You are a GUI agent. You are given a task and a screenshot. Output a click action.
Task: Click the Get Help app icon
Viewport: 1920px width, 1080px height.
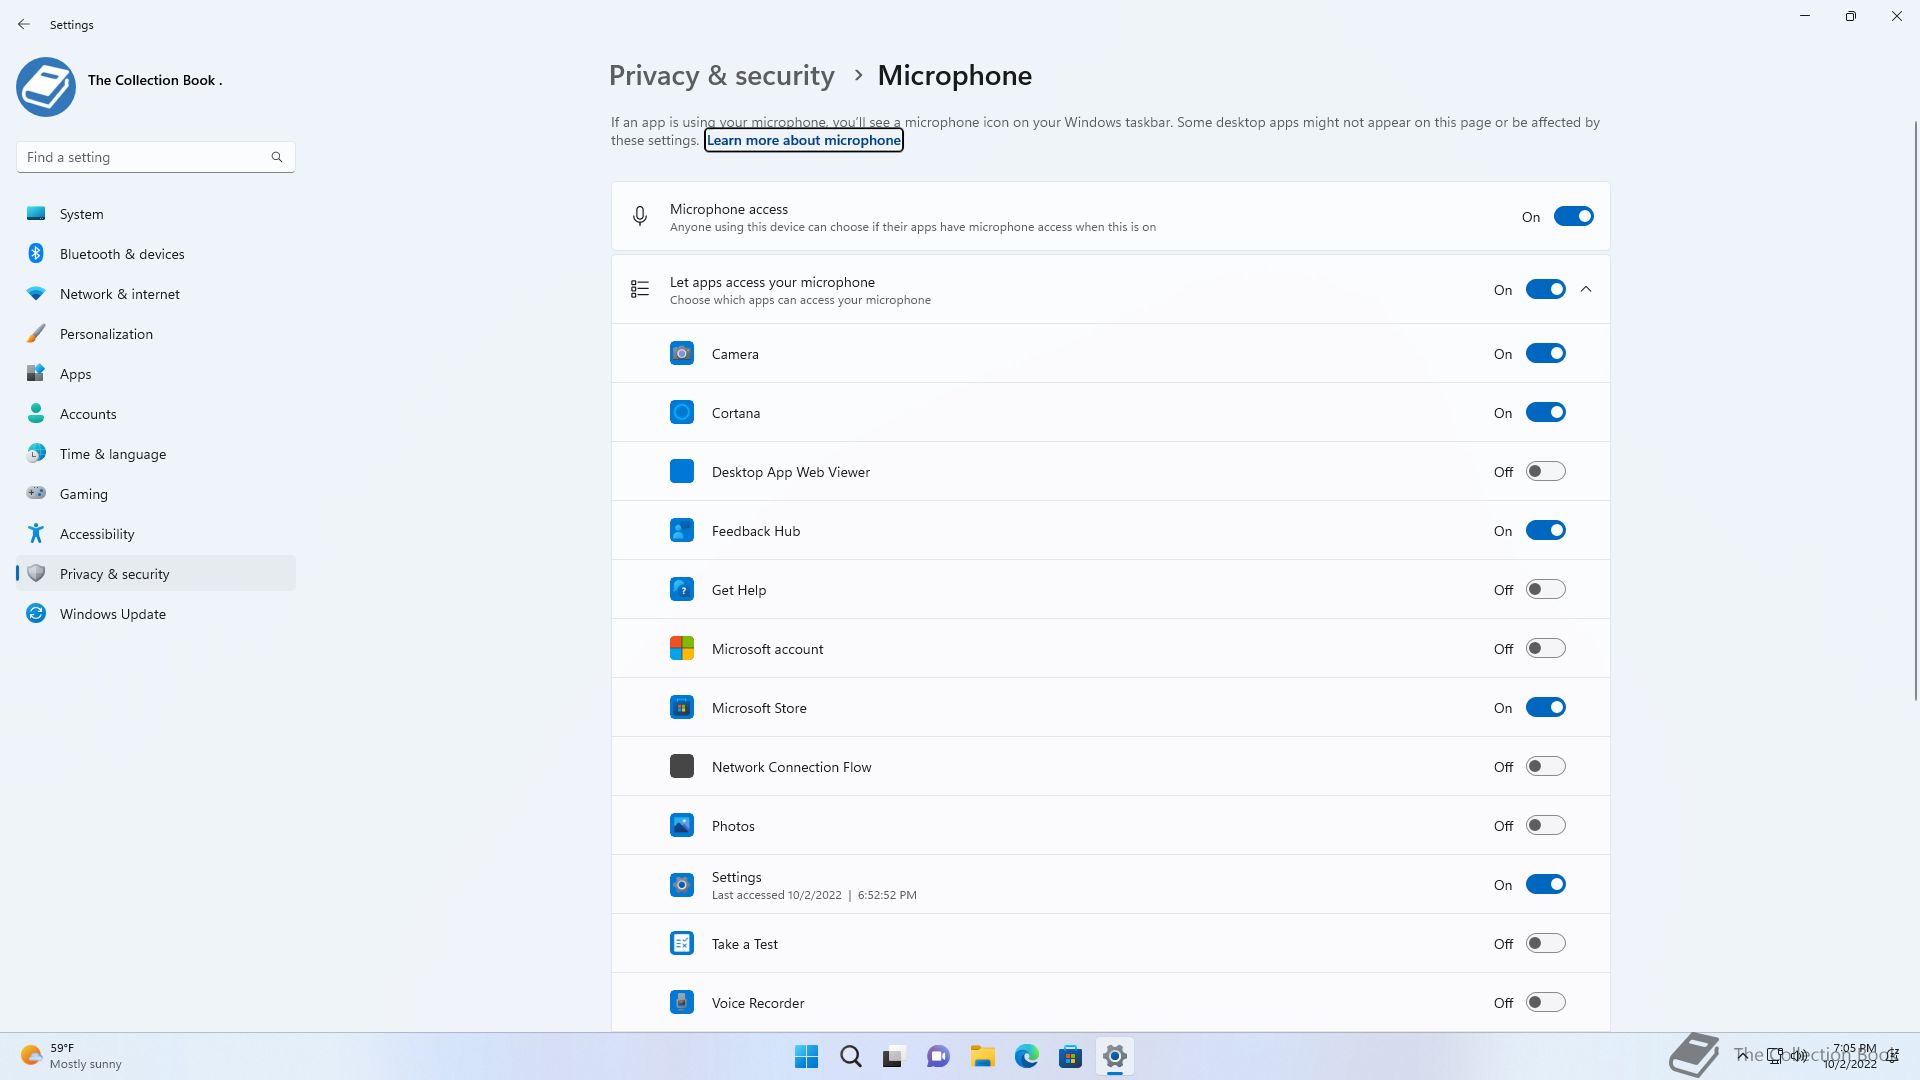click(x=682, y=589)
